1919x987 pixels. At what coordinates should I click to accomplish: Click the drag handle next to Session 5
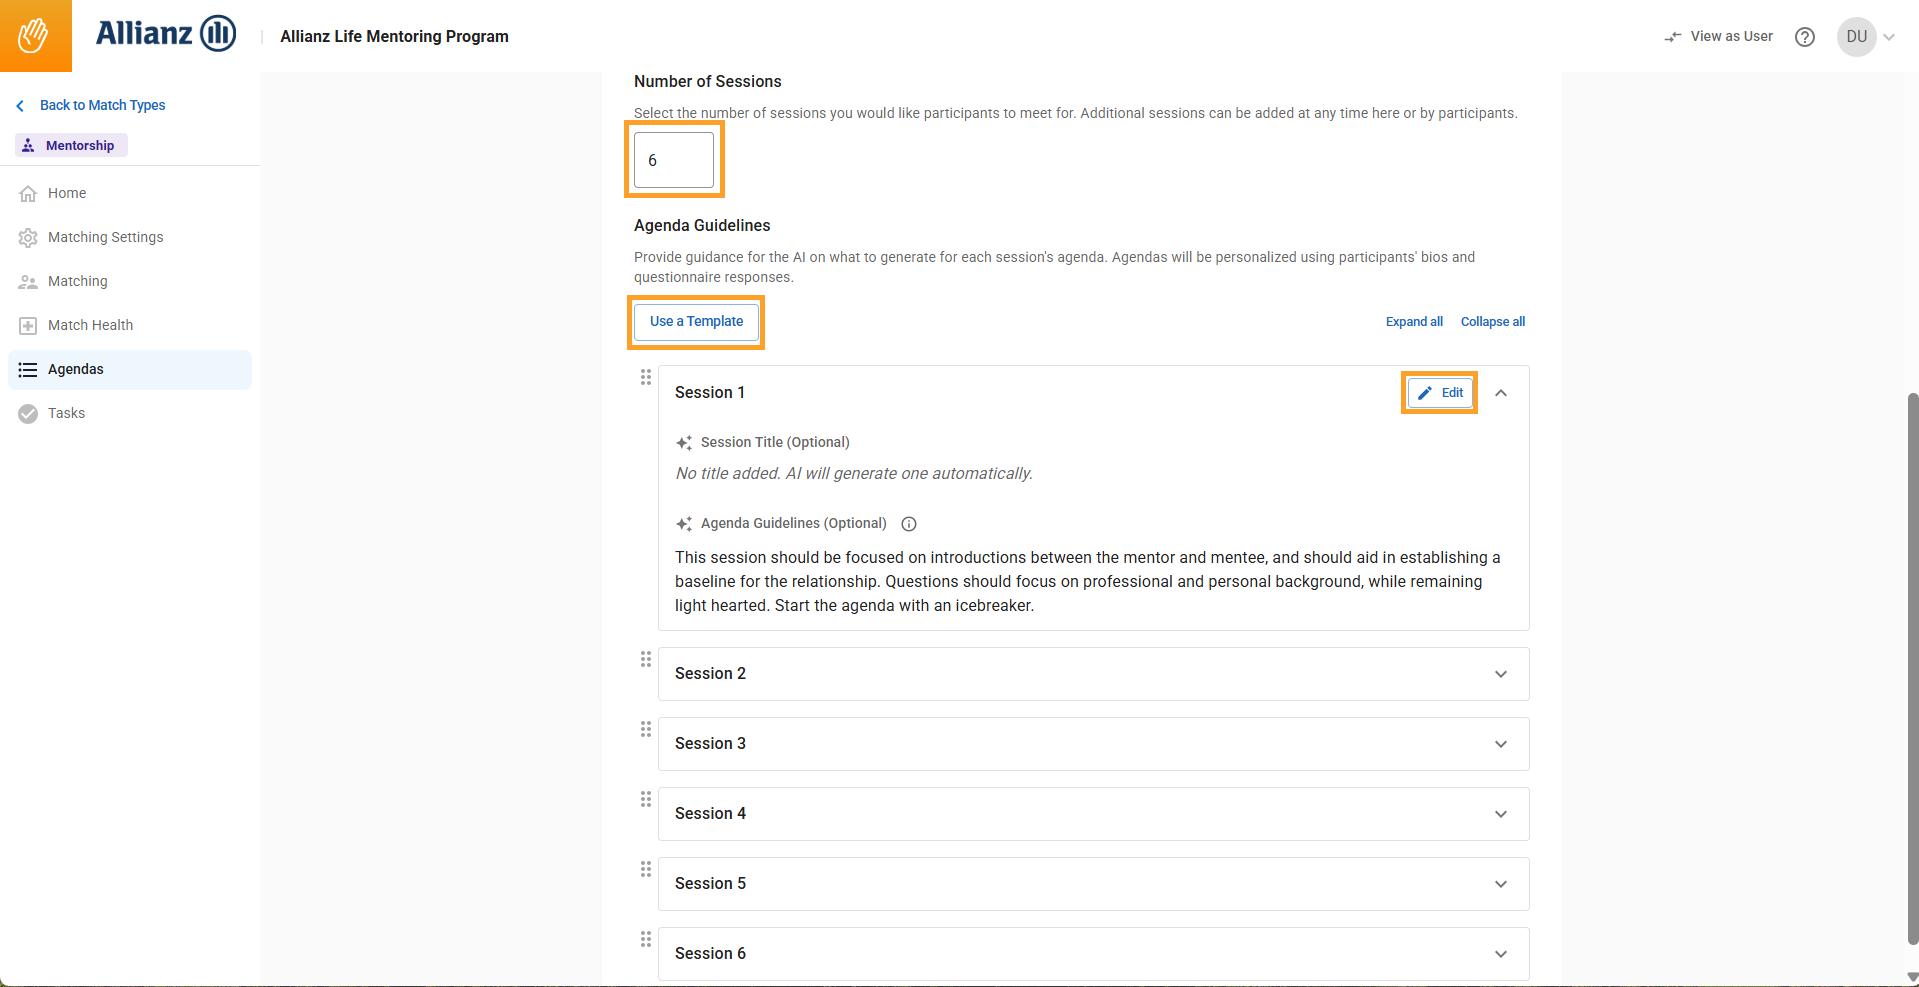646,869
